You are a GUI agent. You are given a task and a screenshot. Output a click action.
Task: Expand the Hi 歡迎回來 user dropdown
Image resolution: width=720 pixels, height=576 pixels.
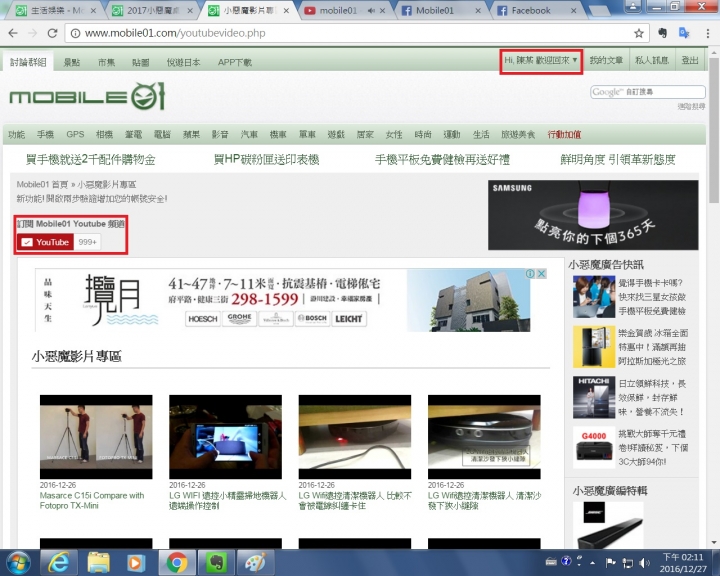(541, 60)
